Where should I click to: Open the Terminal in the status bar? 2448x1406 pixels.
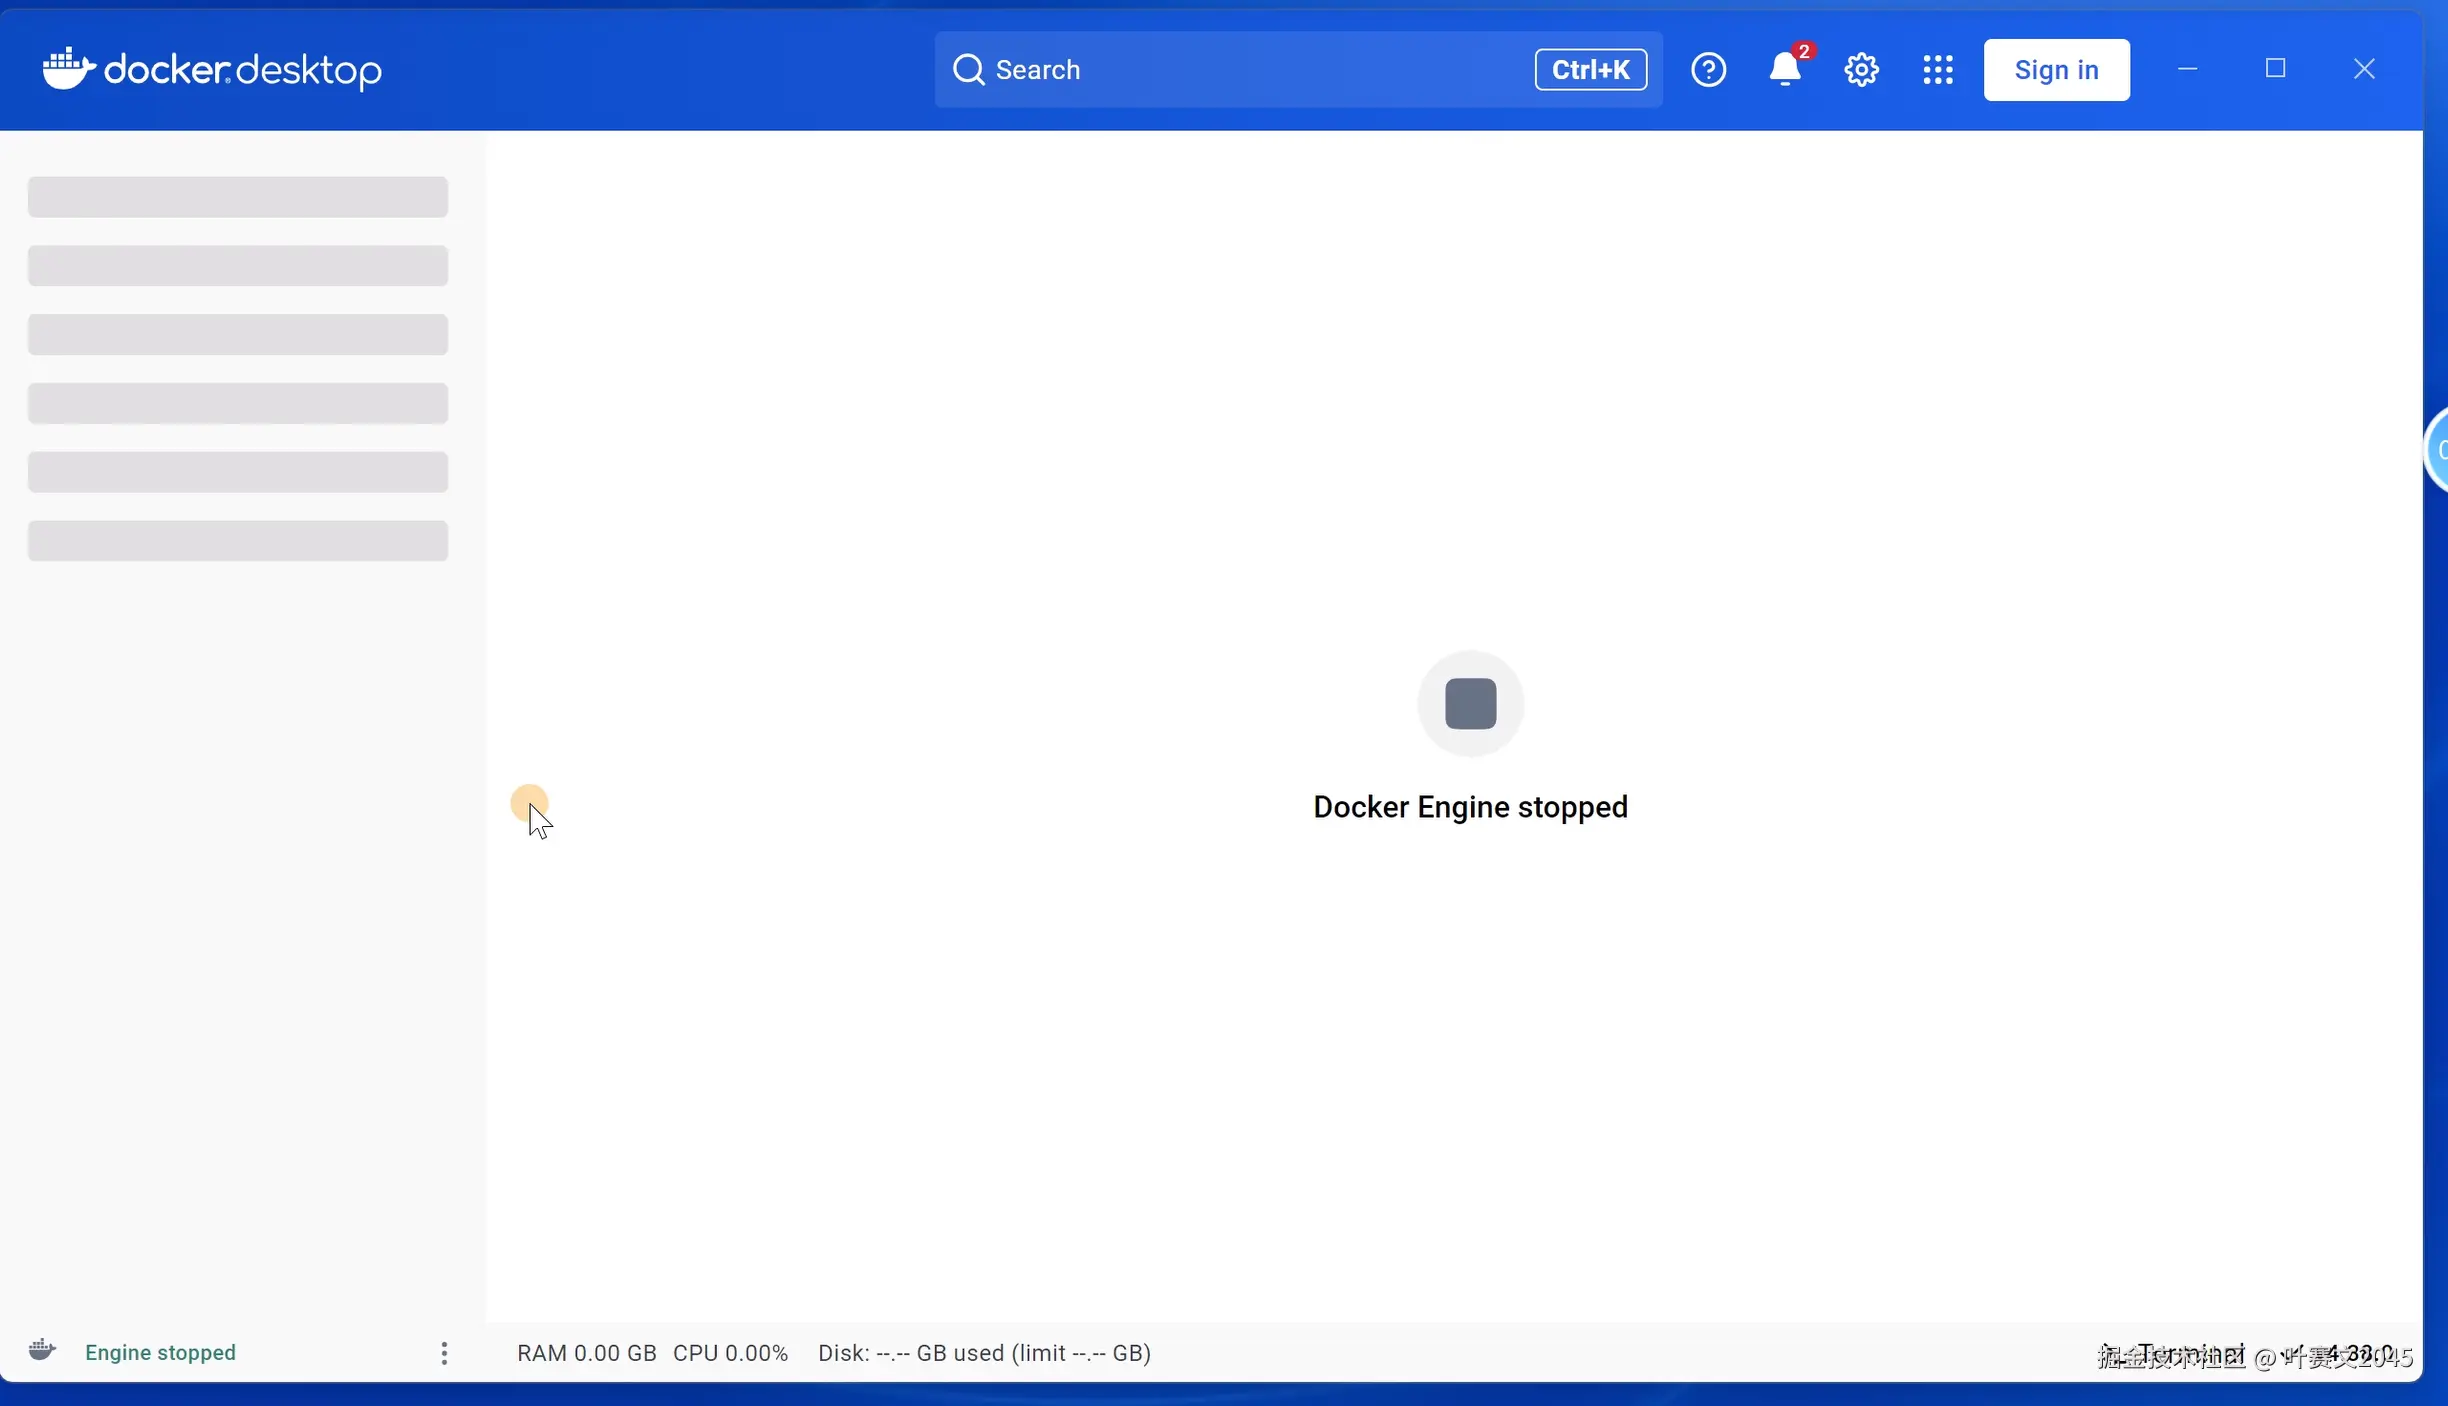tap(2190, 1353)
